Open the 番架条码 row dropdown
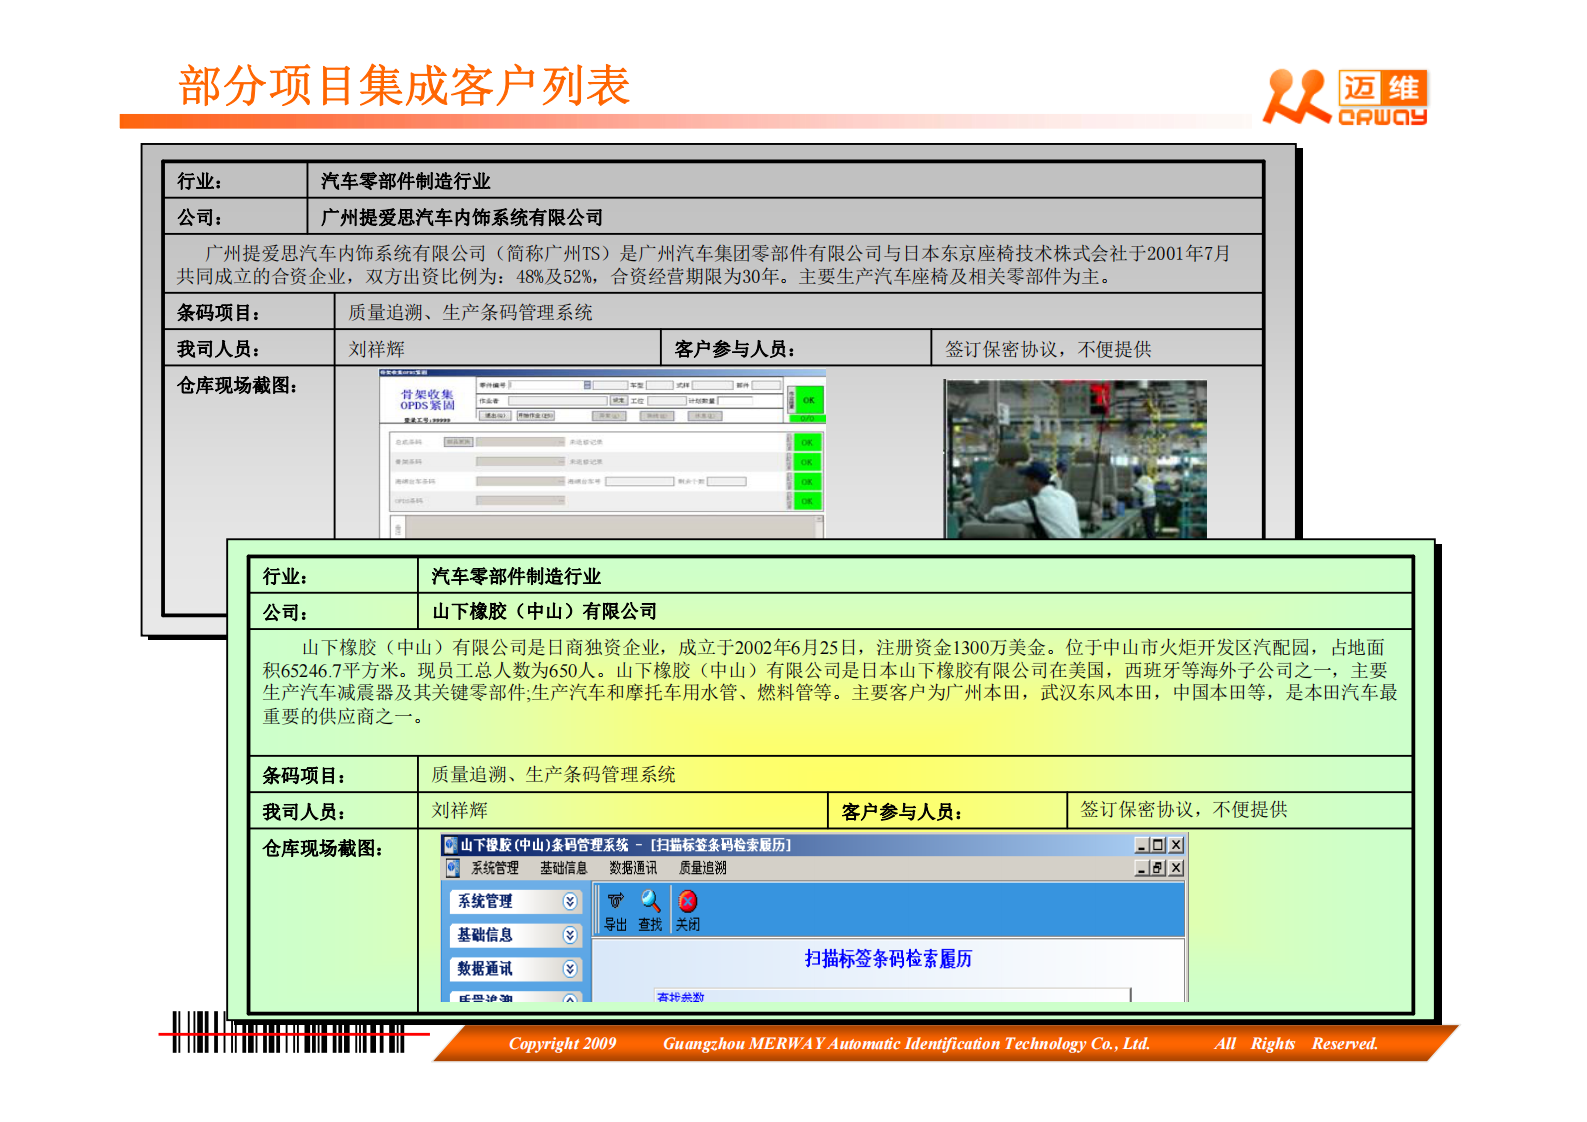The height and width of the screenshot is (1122, 1587). coord(561,462)
